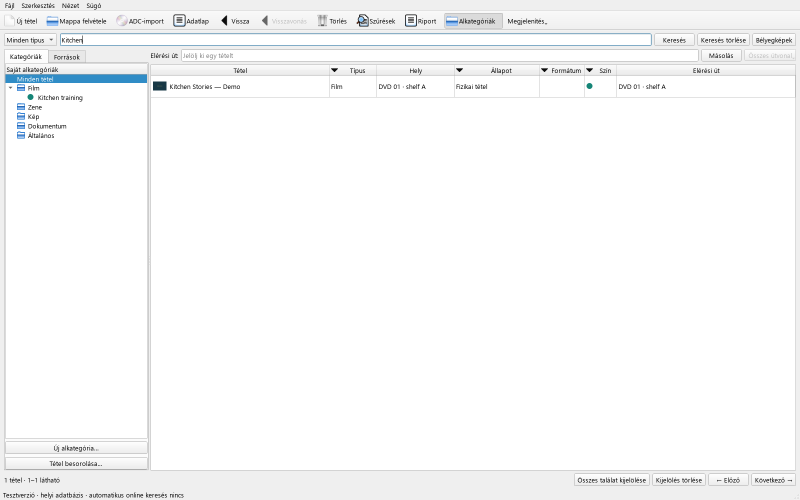Select the Zene category icon
Screen dimensions: 800x500
coord(21,107)
